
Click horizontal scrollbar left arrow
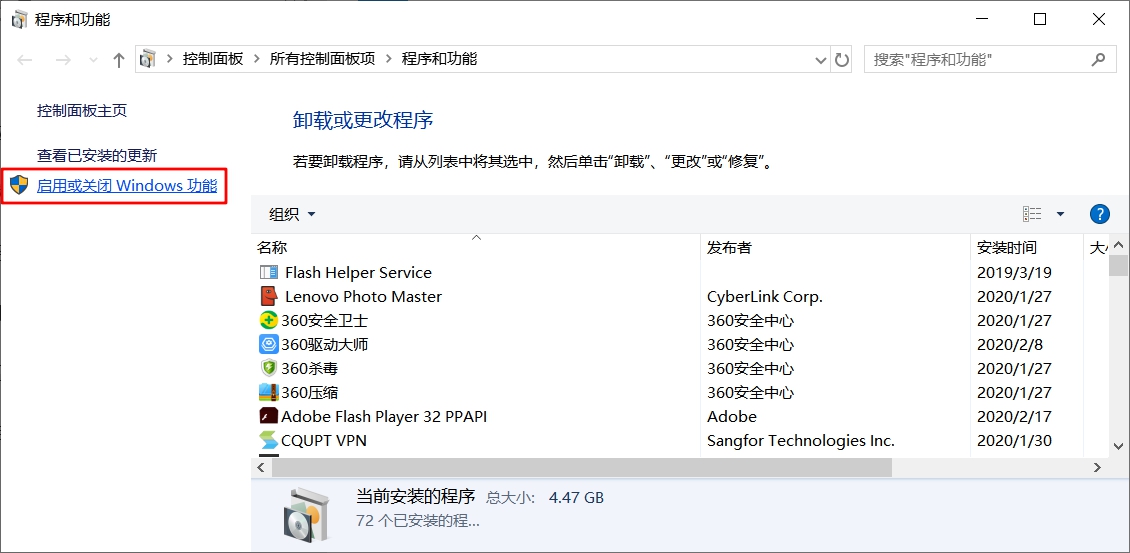[x=261, y=467]
